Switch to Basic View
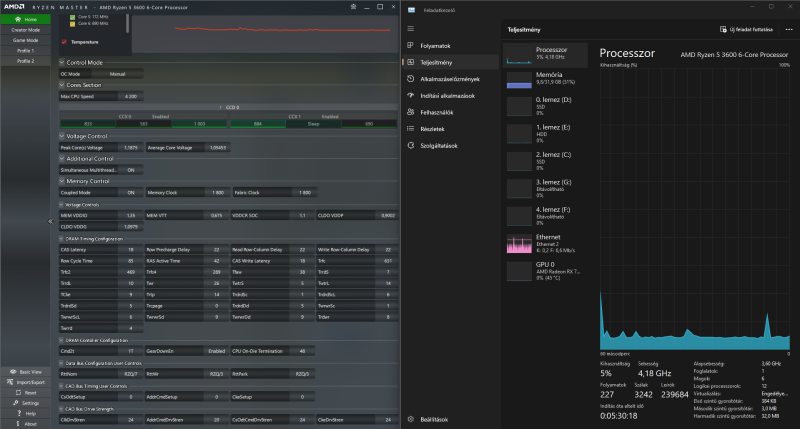 [x=25, y=370]
